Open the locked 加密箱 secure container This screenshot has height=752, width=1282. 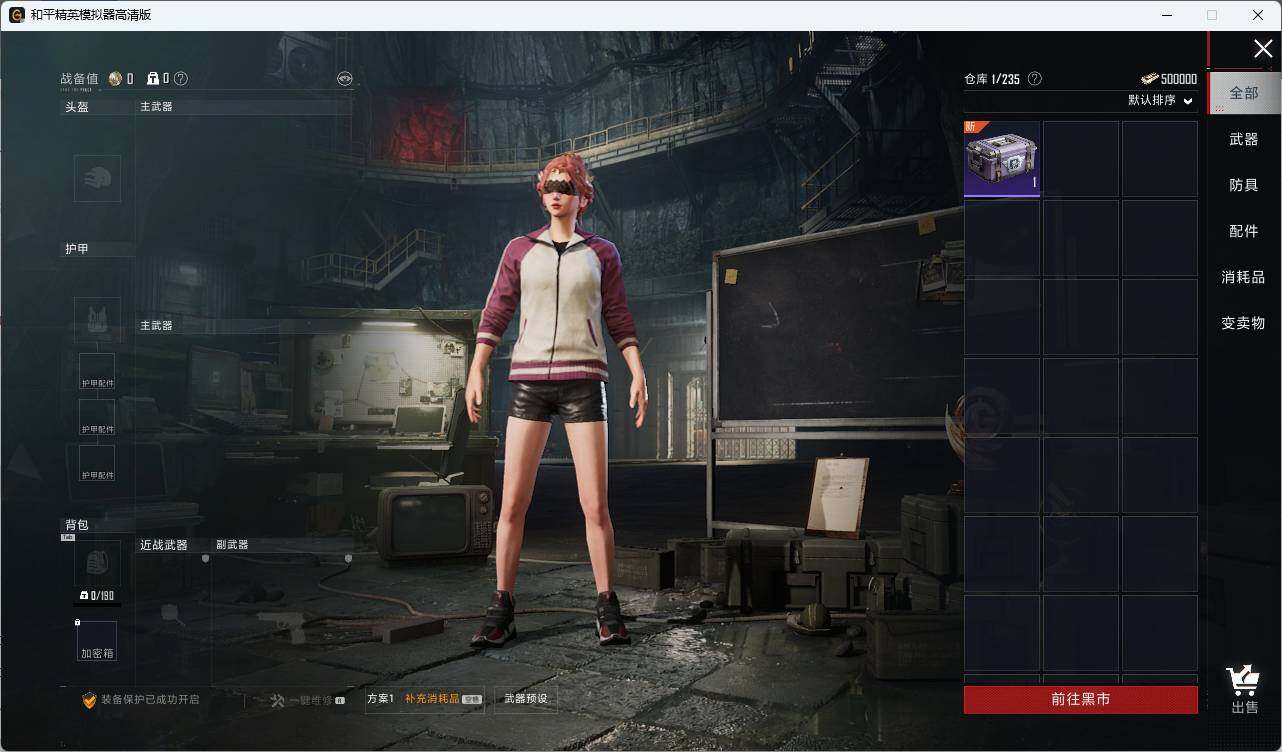[x=97, y=641]
